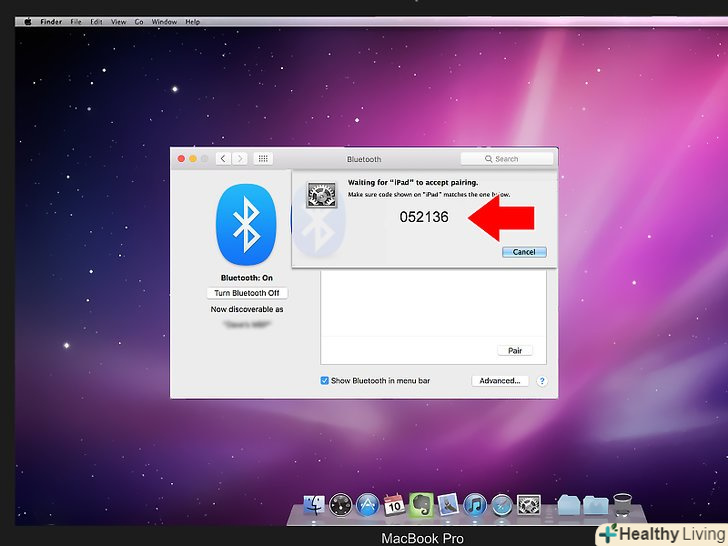Open the File menu
This screenshot has width=728, height=546.
coord(76,21)
